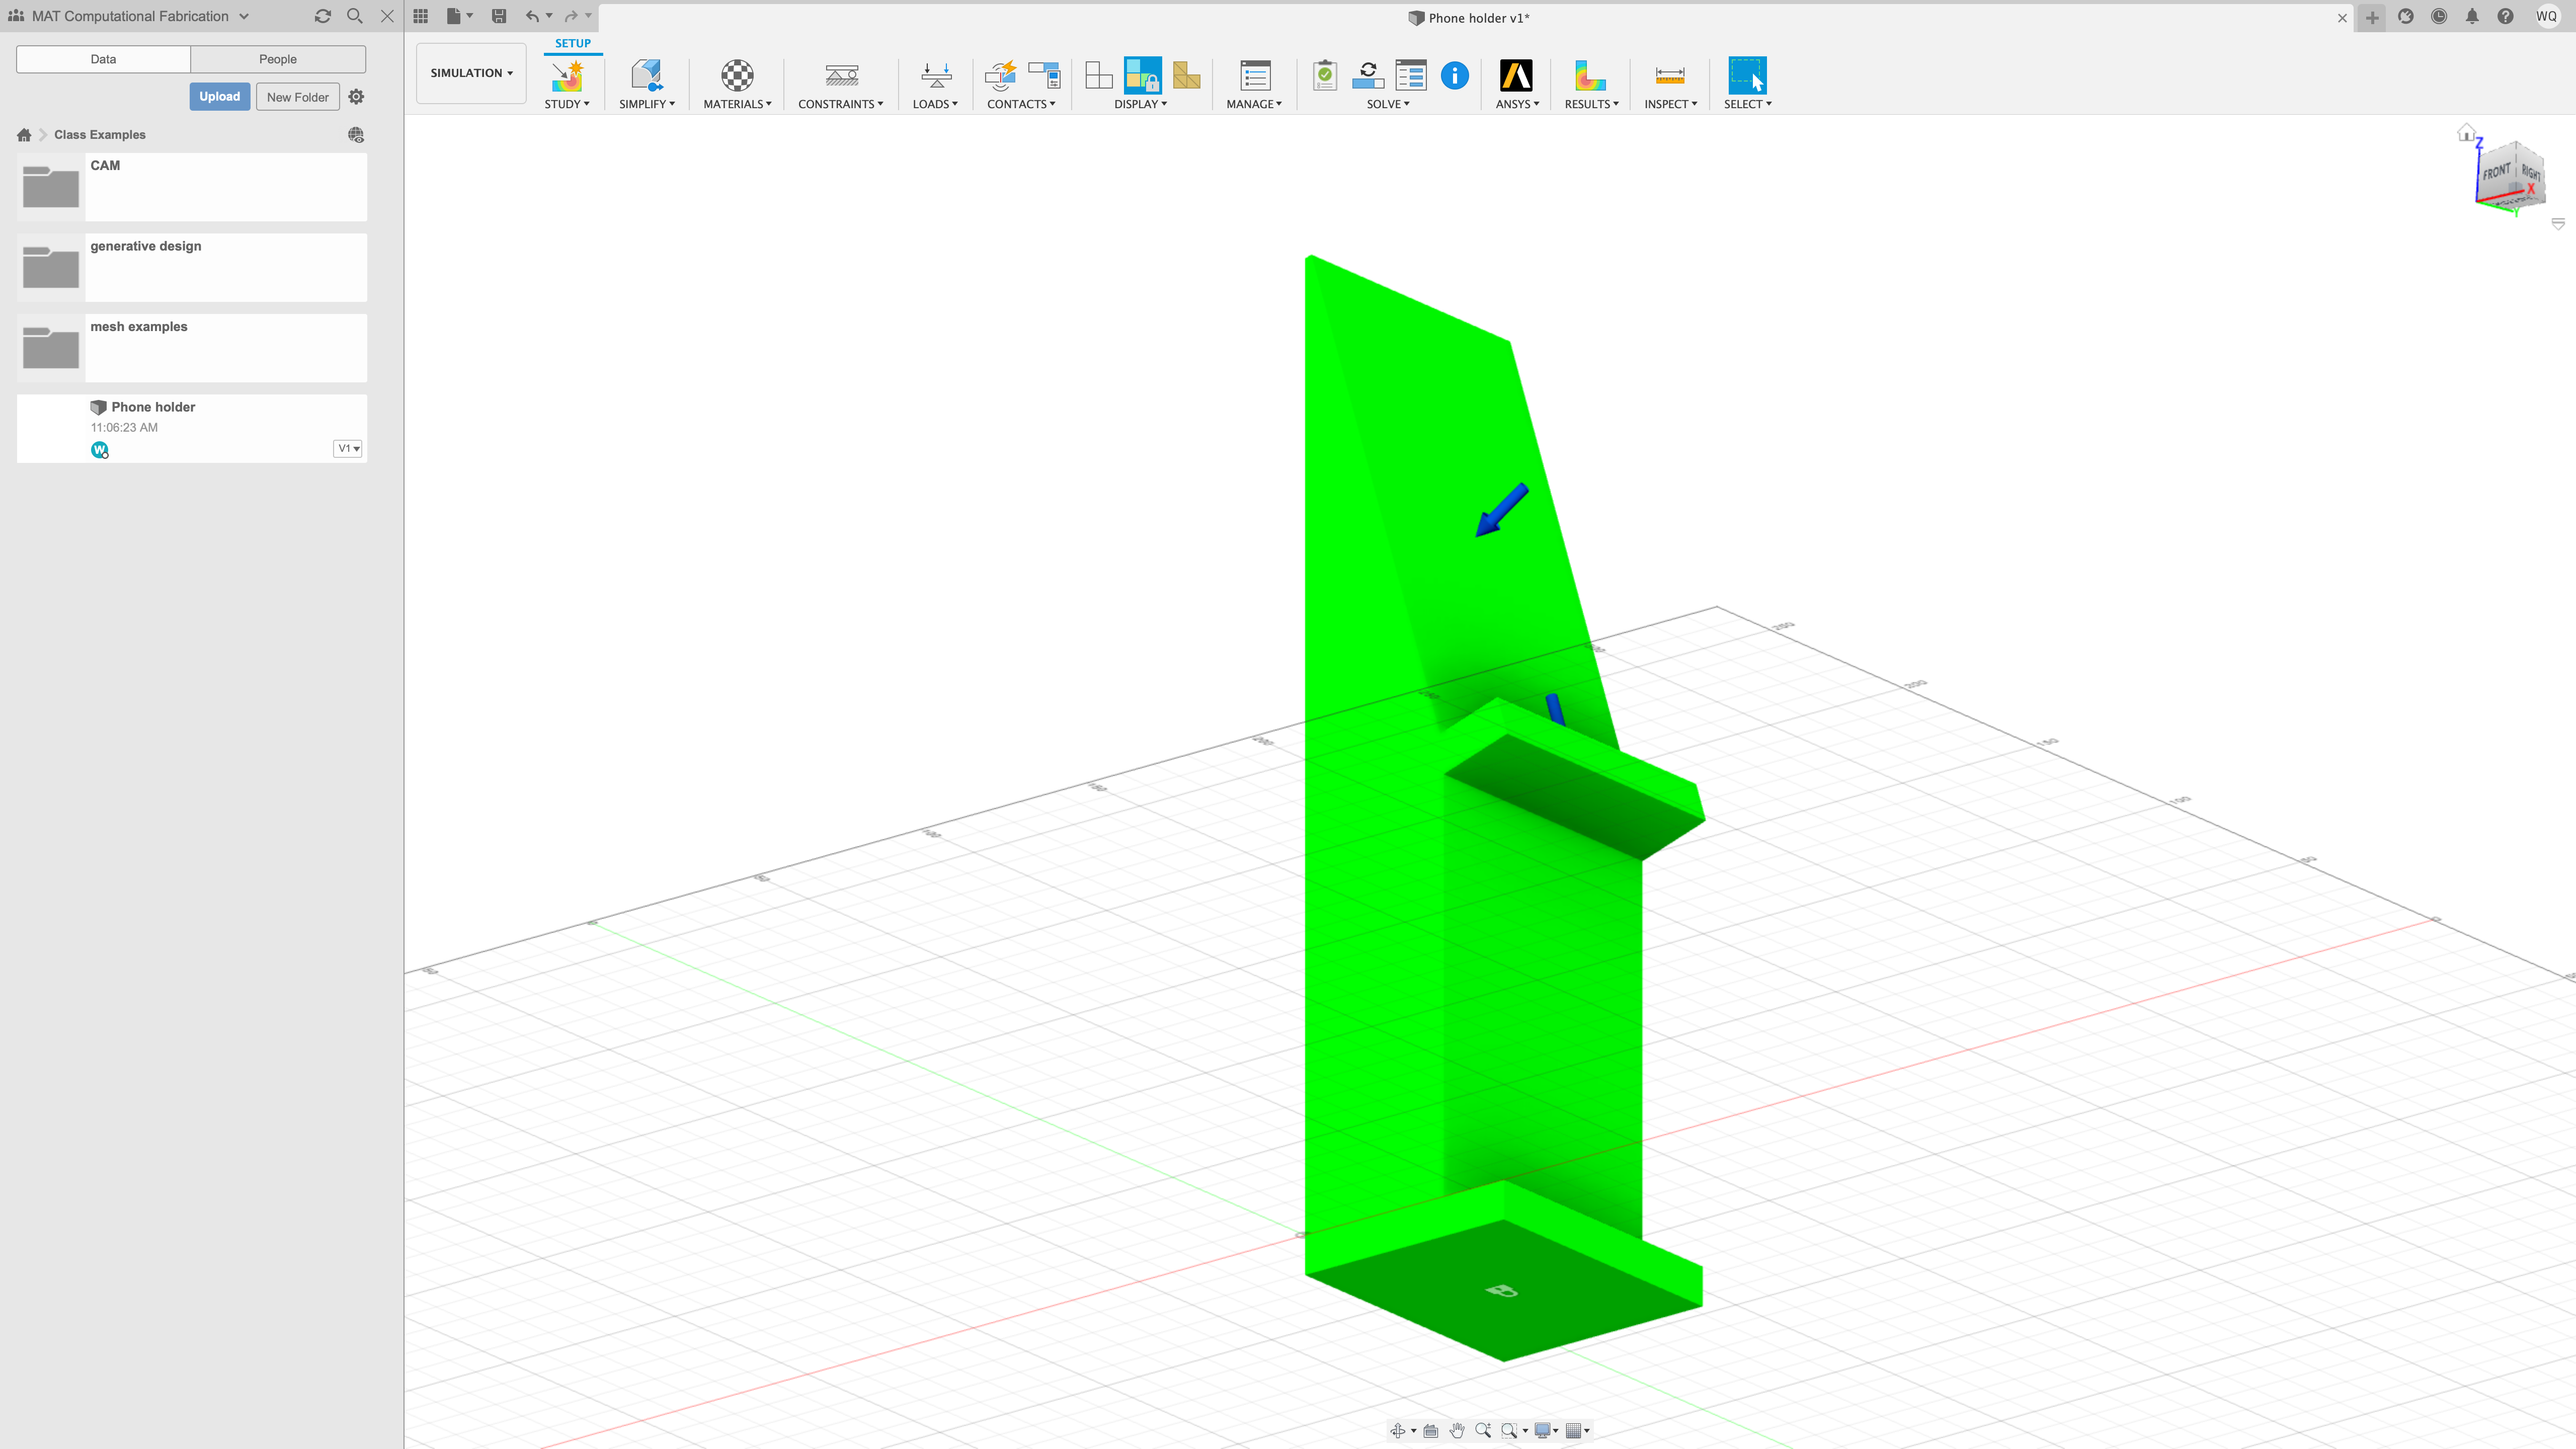Click the Zoom magnifier icon
The image size is (2576, 1449).
coord(1483,1431)
